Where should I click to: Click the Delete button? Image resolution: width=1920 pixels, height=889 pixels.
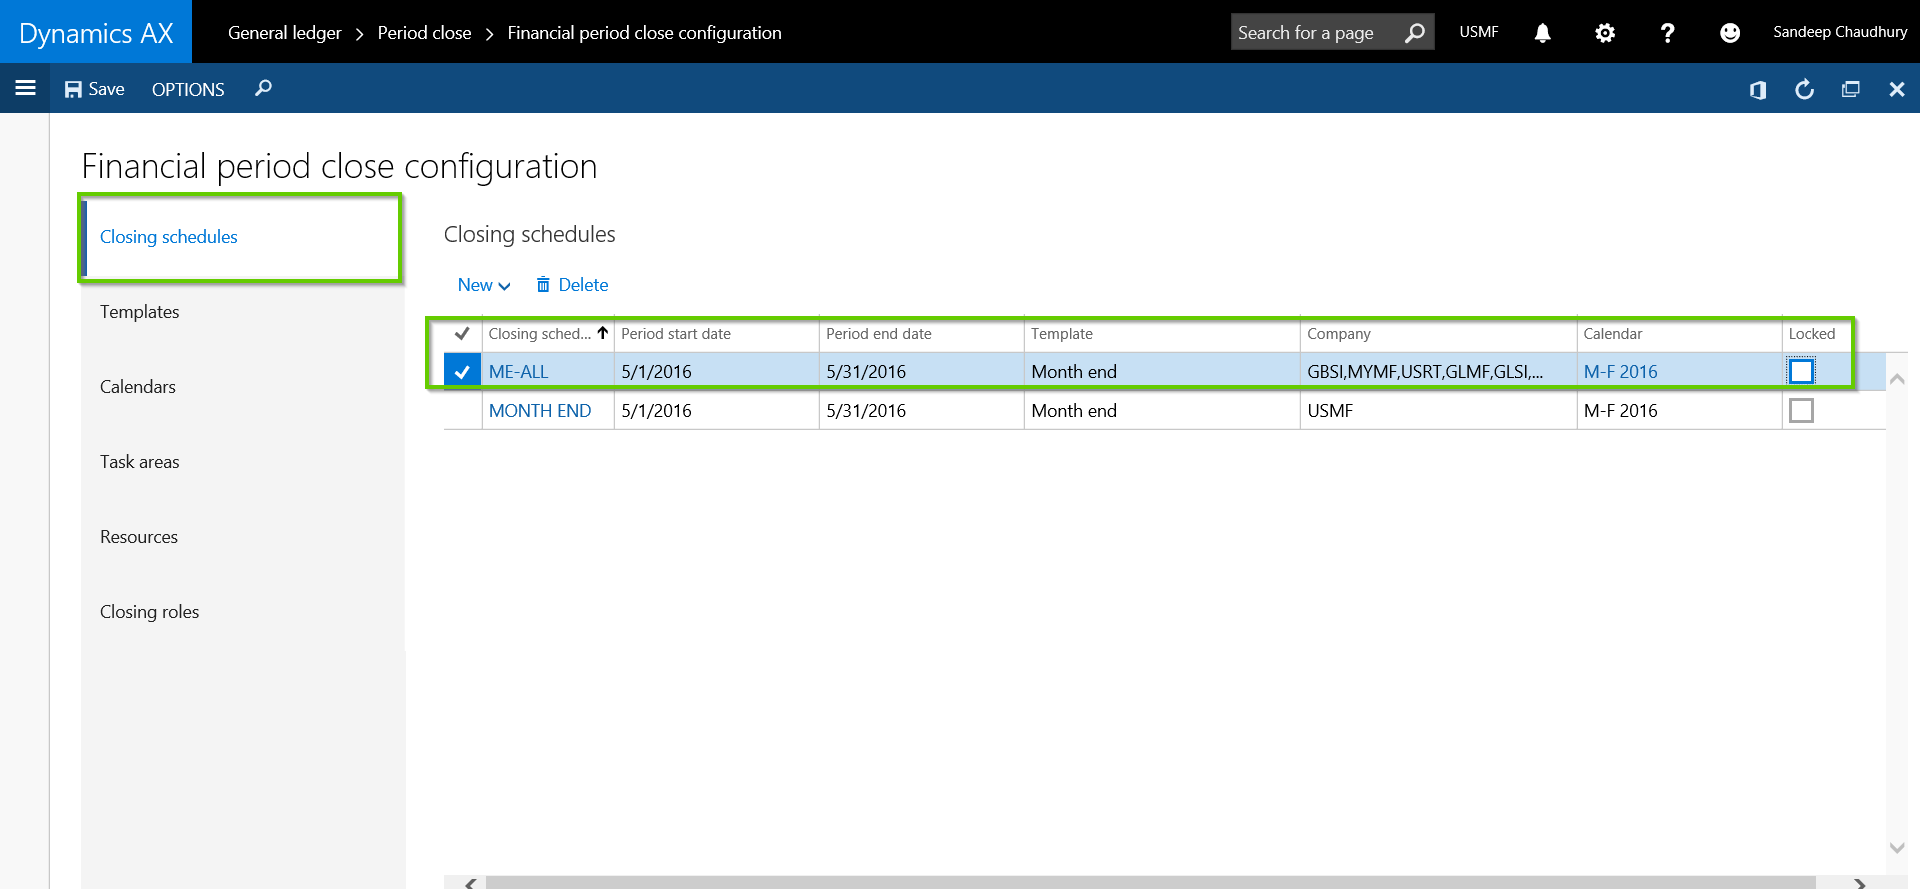(x=572, y=285)
